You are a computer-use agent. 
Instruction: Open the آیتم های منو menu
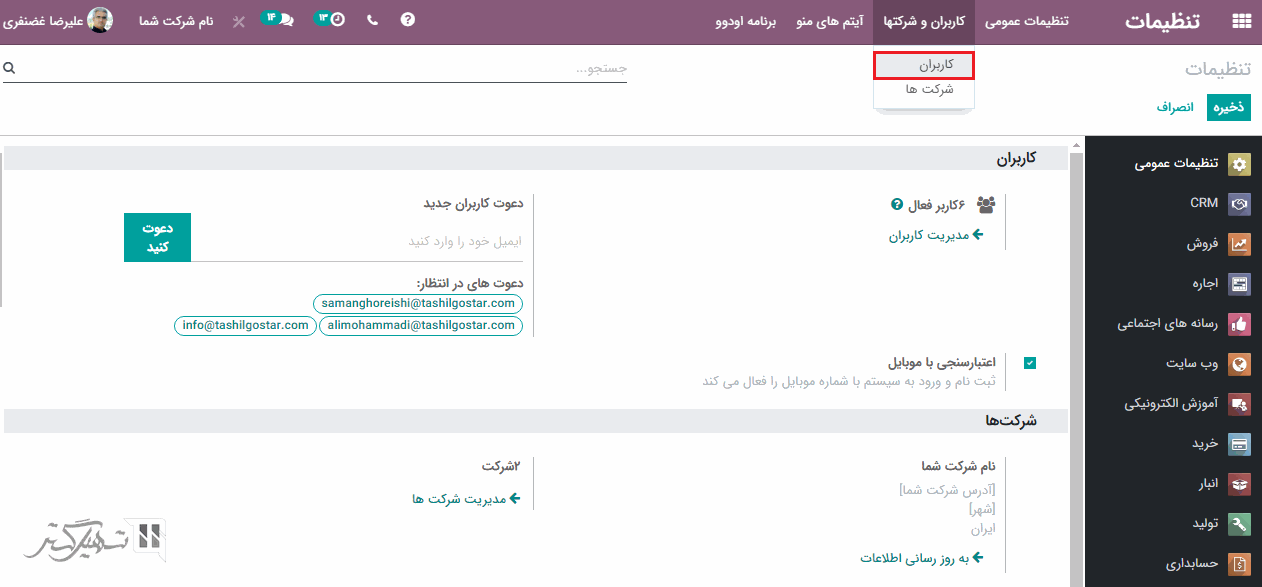click(x=830, y=20)
